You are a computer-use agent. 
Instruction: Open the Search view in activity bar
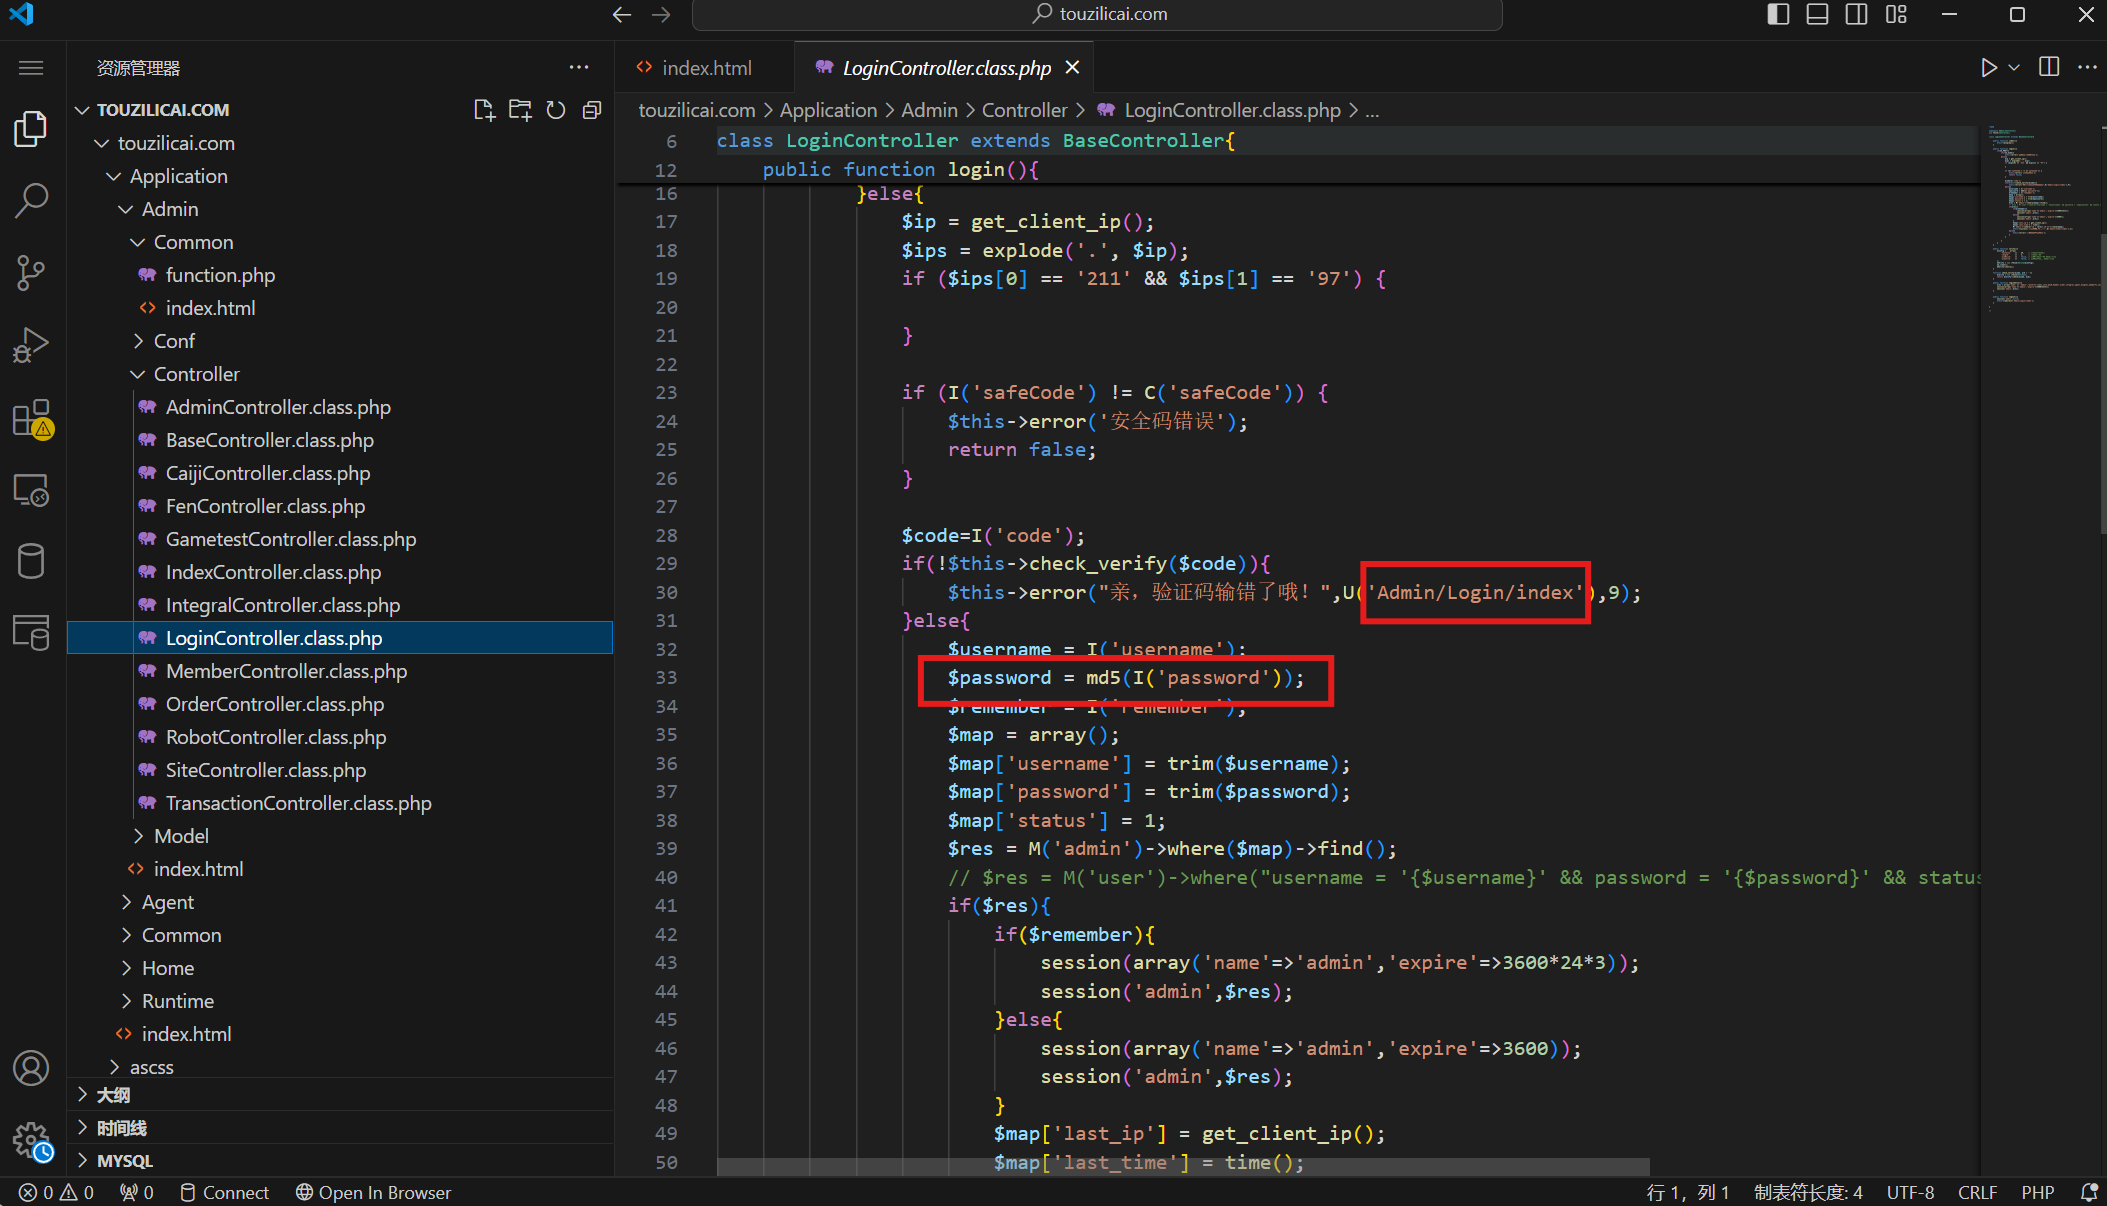pos(31,200)
